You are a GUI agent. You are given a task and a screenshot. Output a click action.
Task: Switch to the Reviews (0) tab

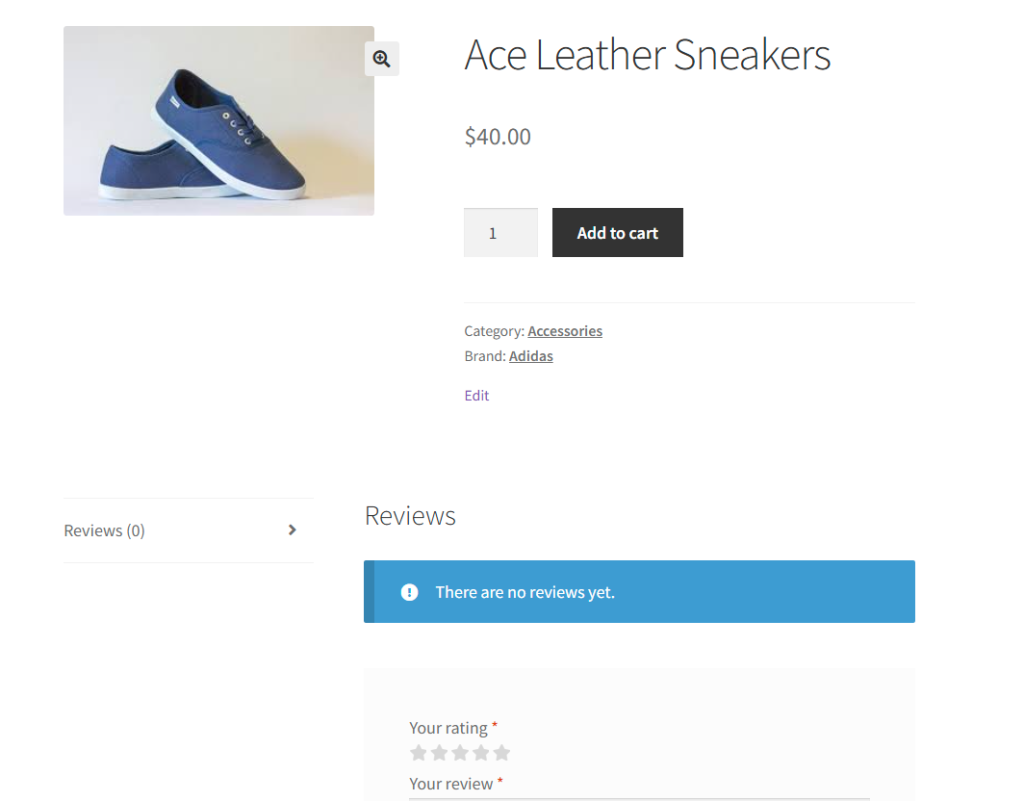(x=104, y=530)
